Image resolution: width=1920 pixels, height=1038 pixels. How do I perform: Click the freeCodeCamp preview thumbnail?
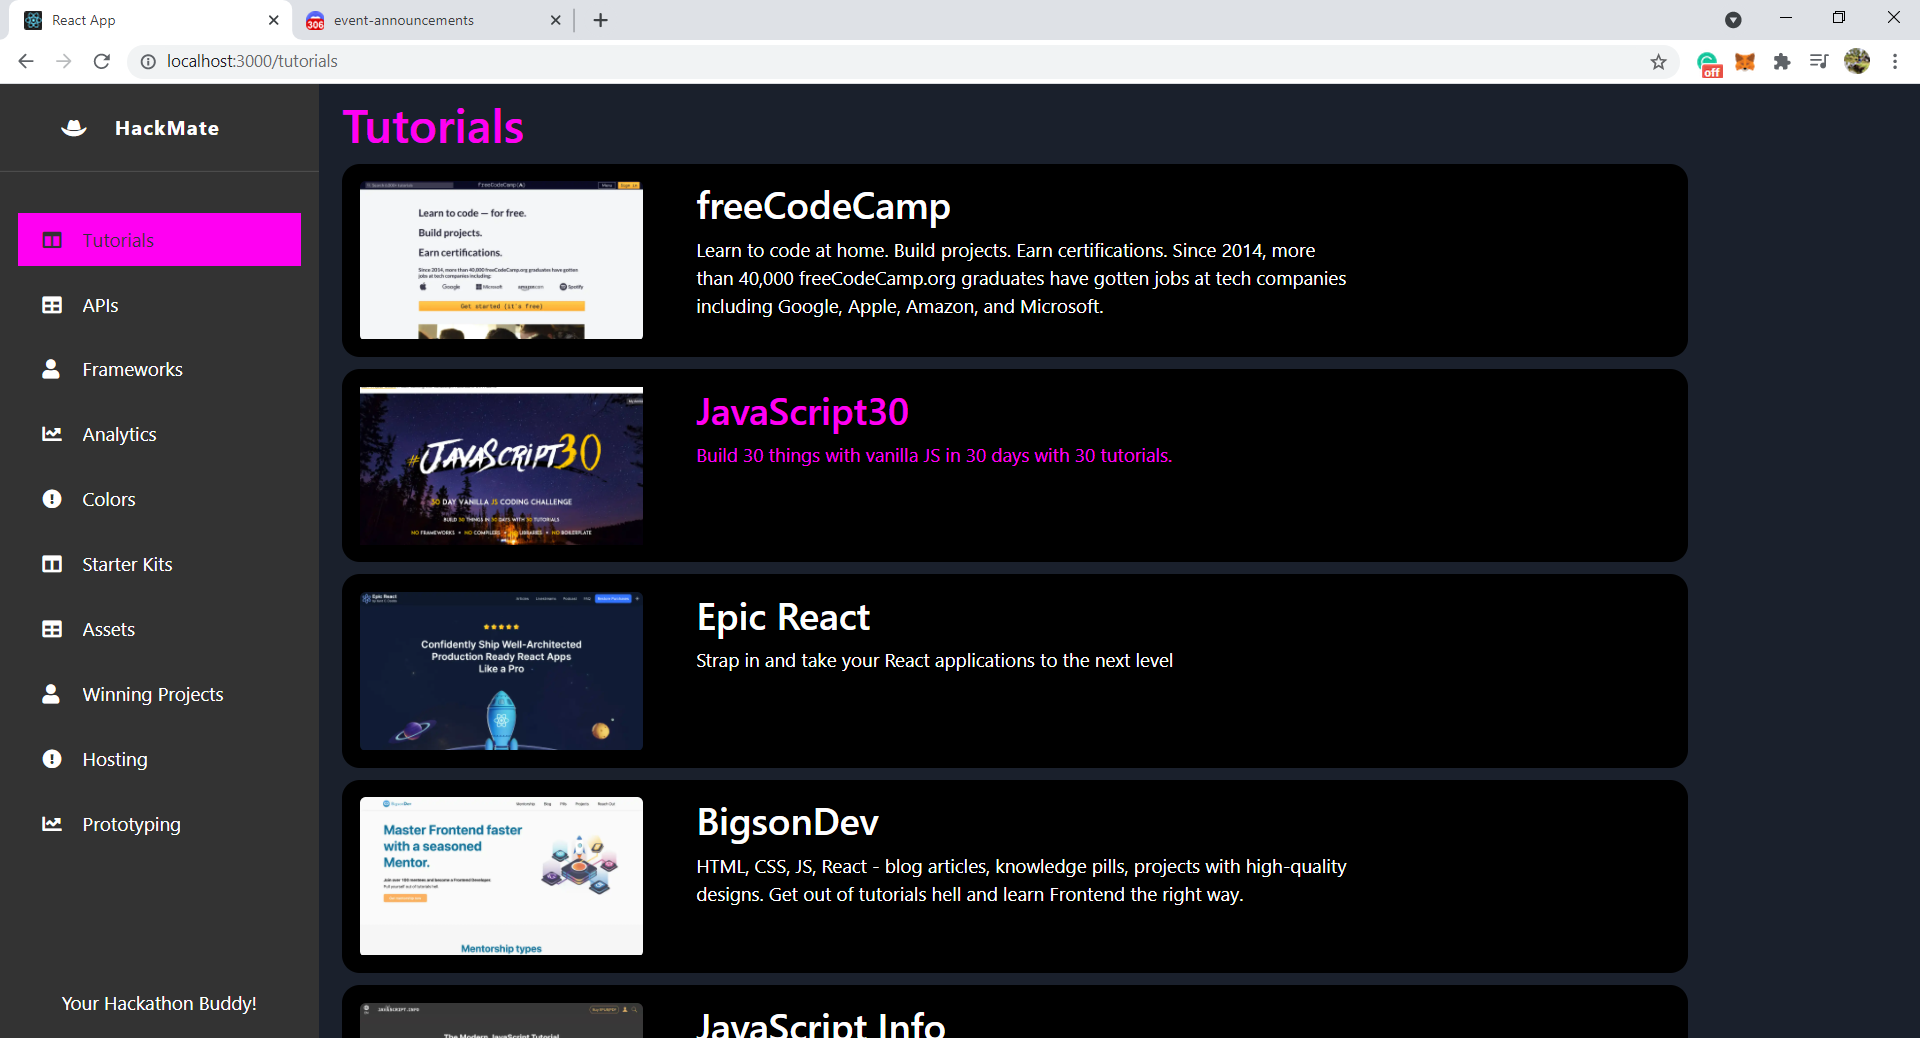click(x=501, y=260)
